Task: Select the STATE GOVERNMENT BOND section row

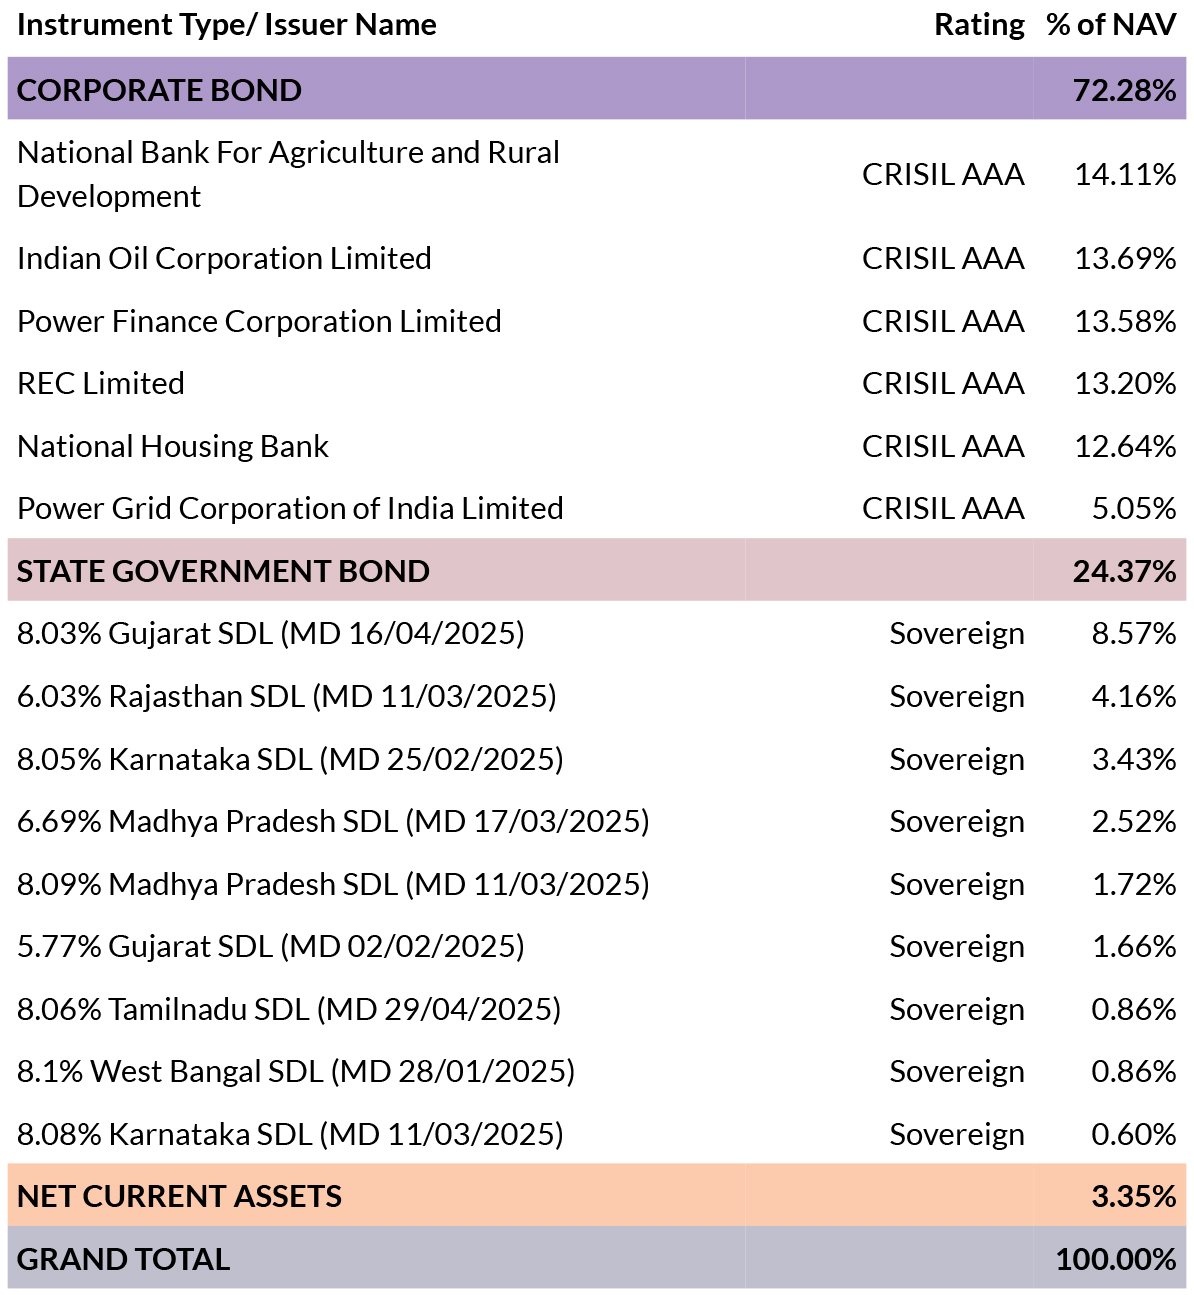Action: click(x=223, y=571)
